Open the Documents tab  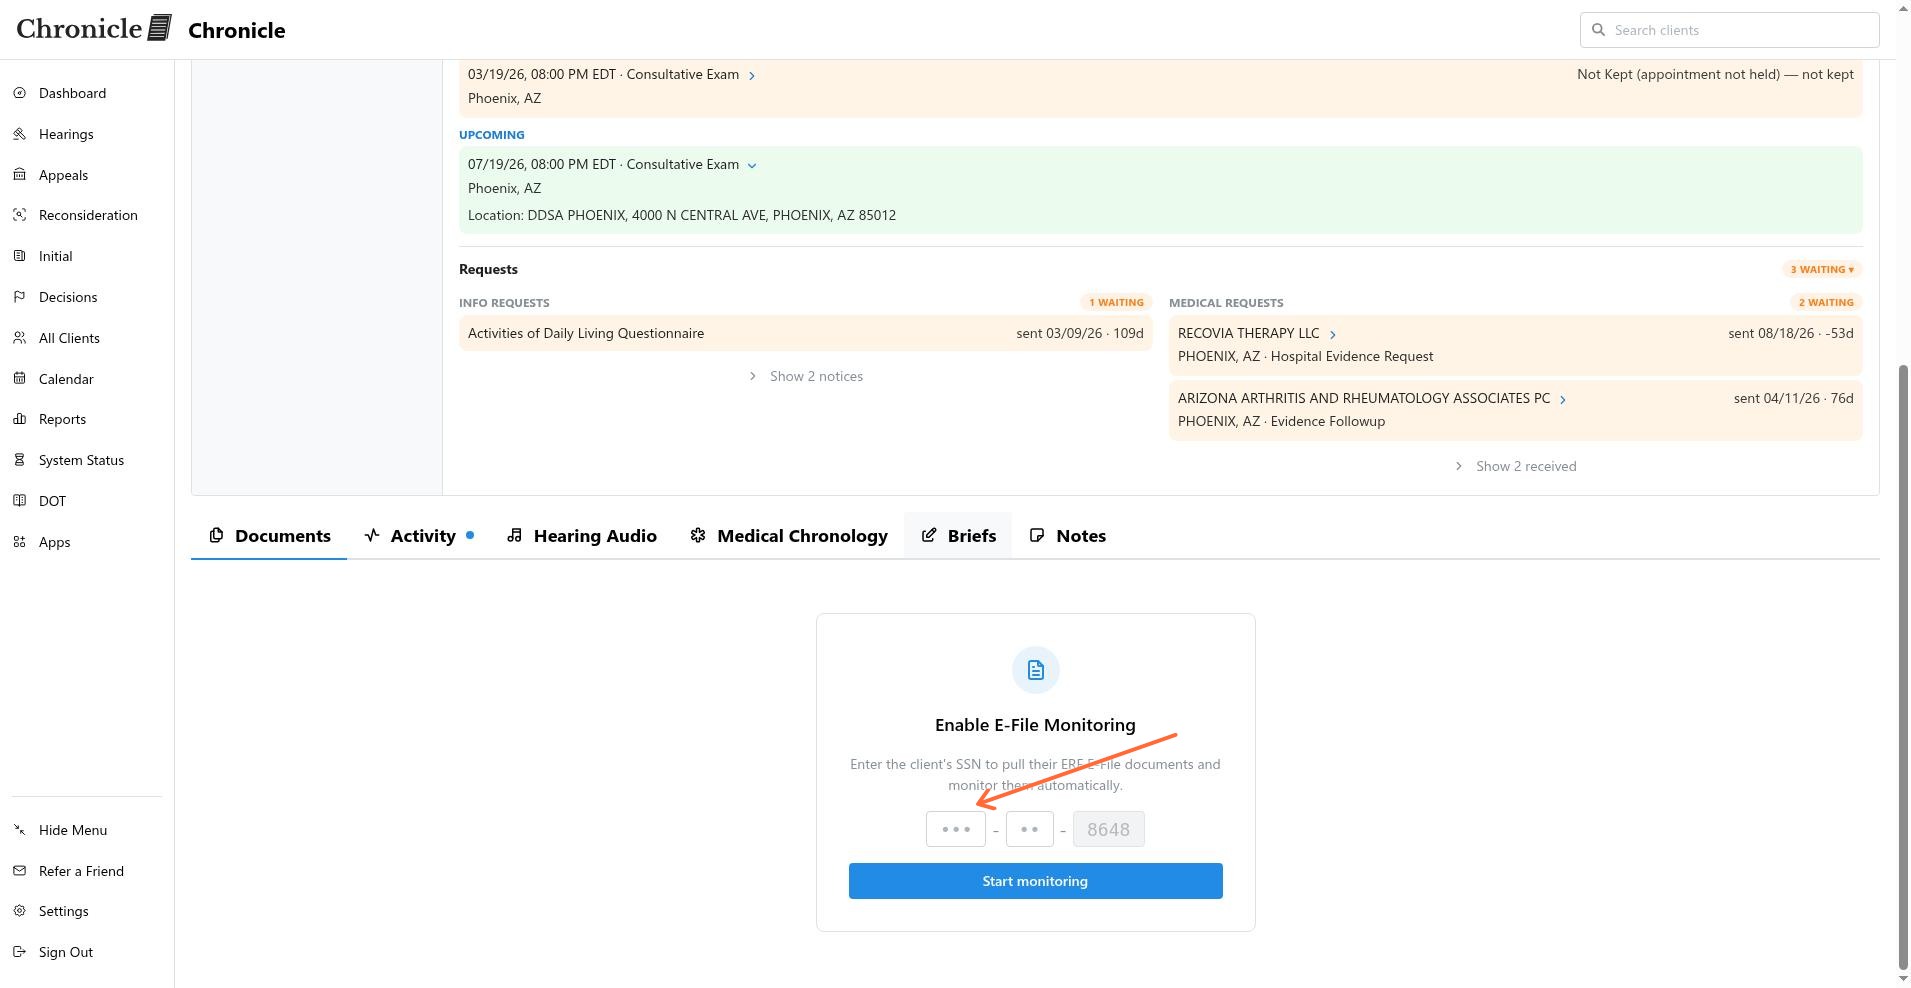(x=269, y=536)
